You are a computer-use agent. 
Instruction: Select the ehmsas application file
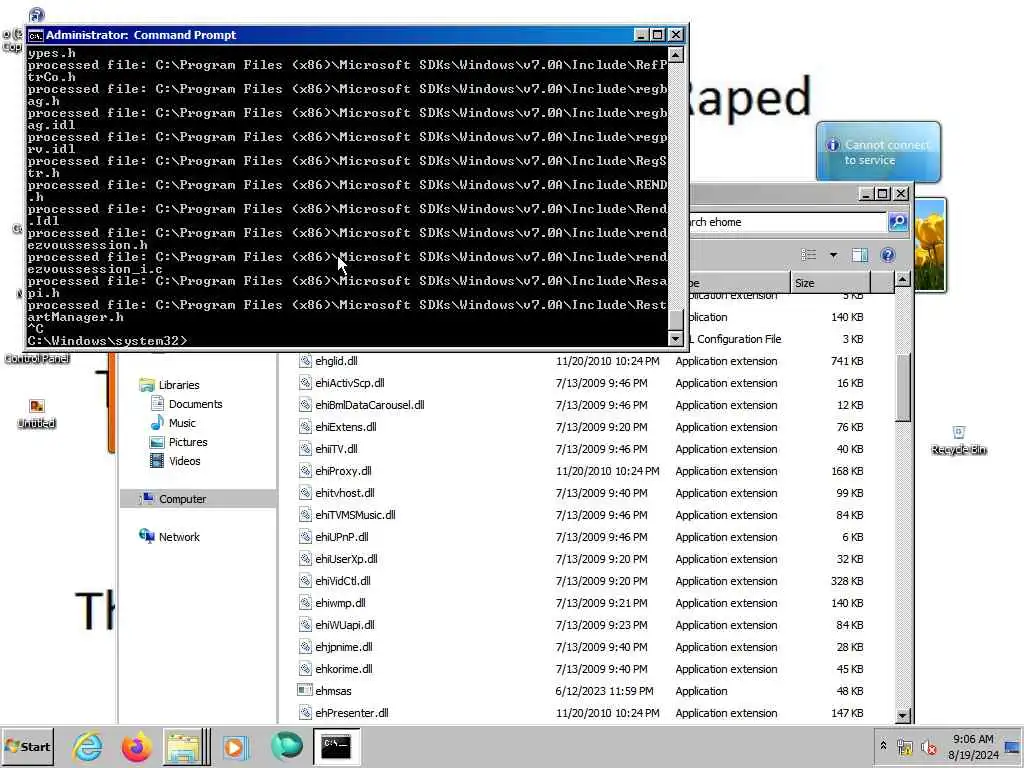pyautogui.click(x=333, y=691)
